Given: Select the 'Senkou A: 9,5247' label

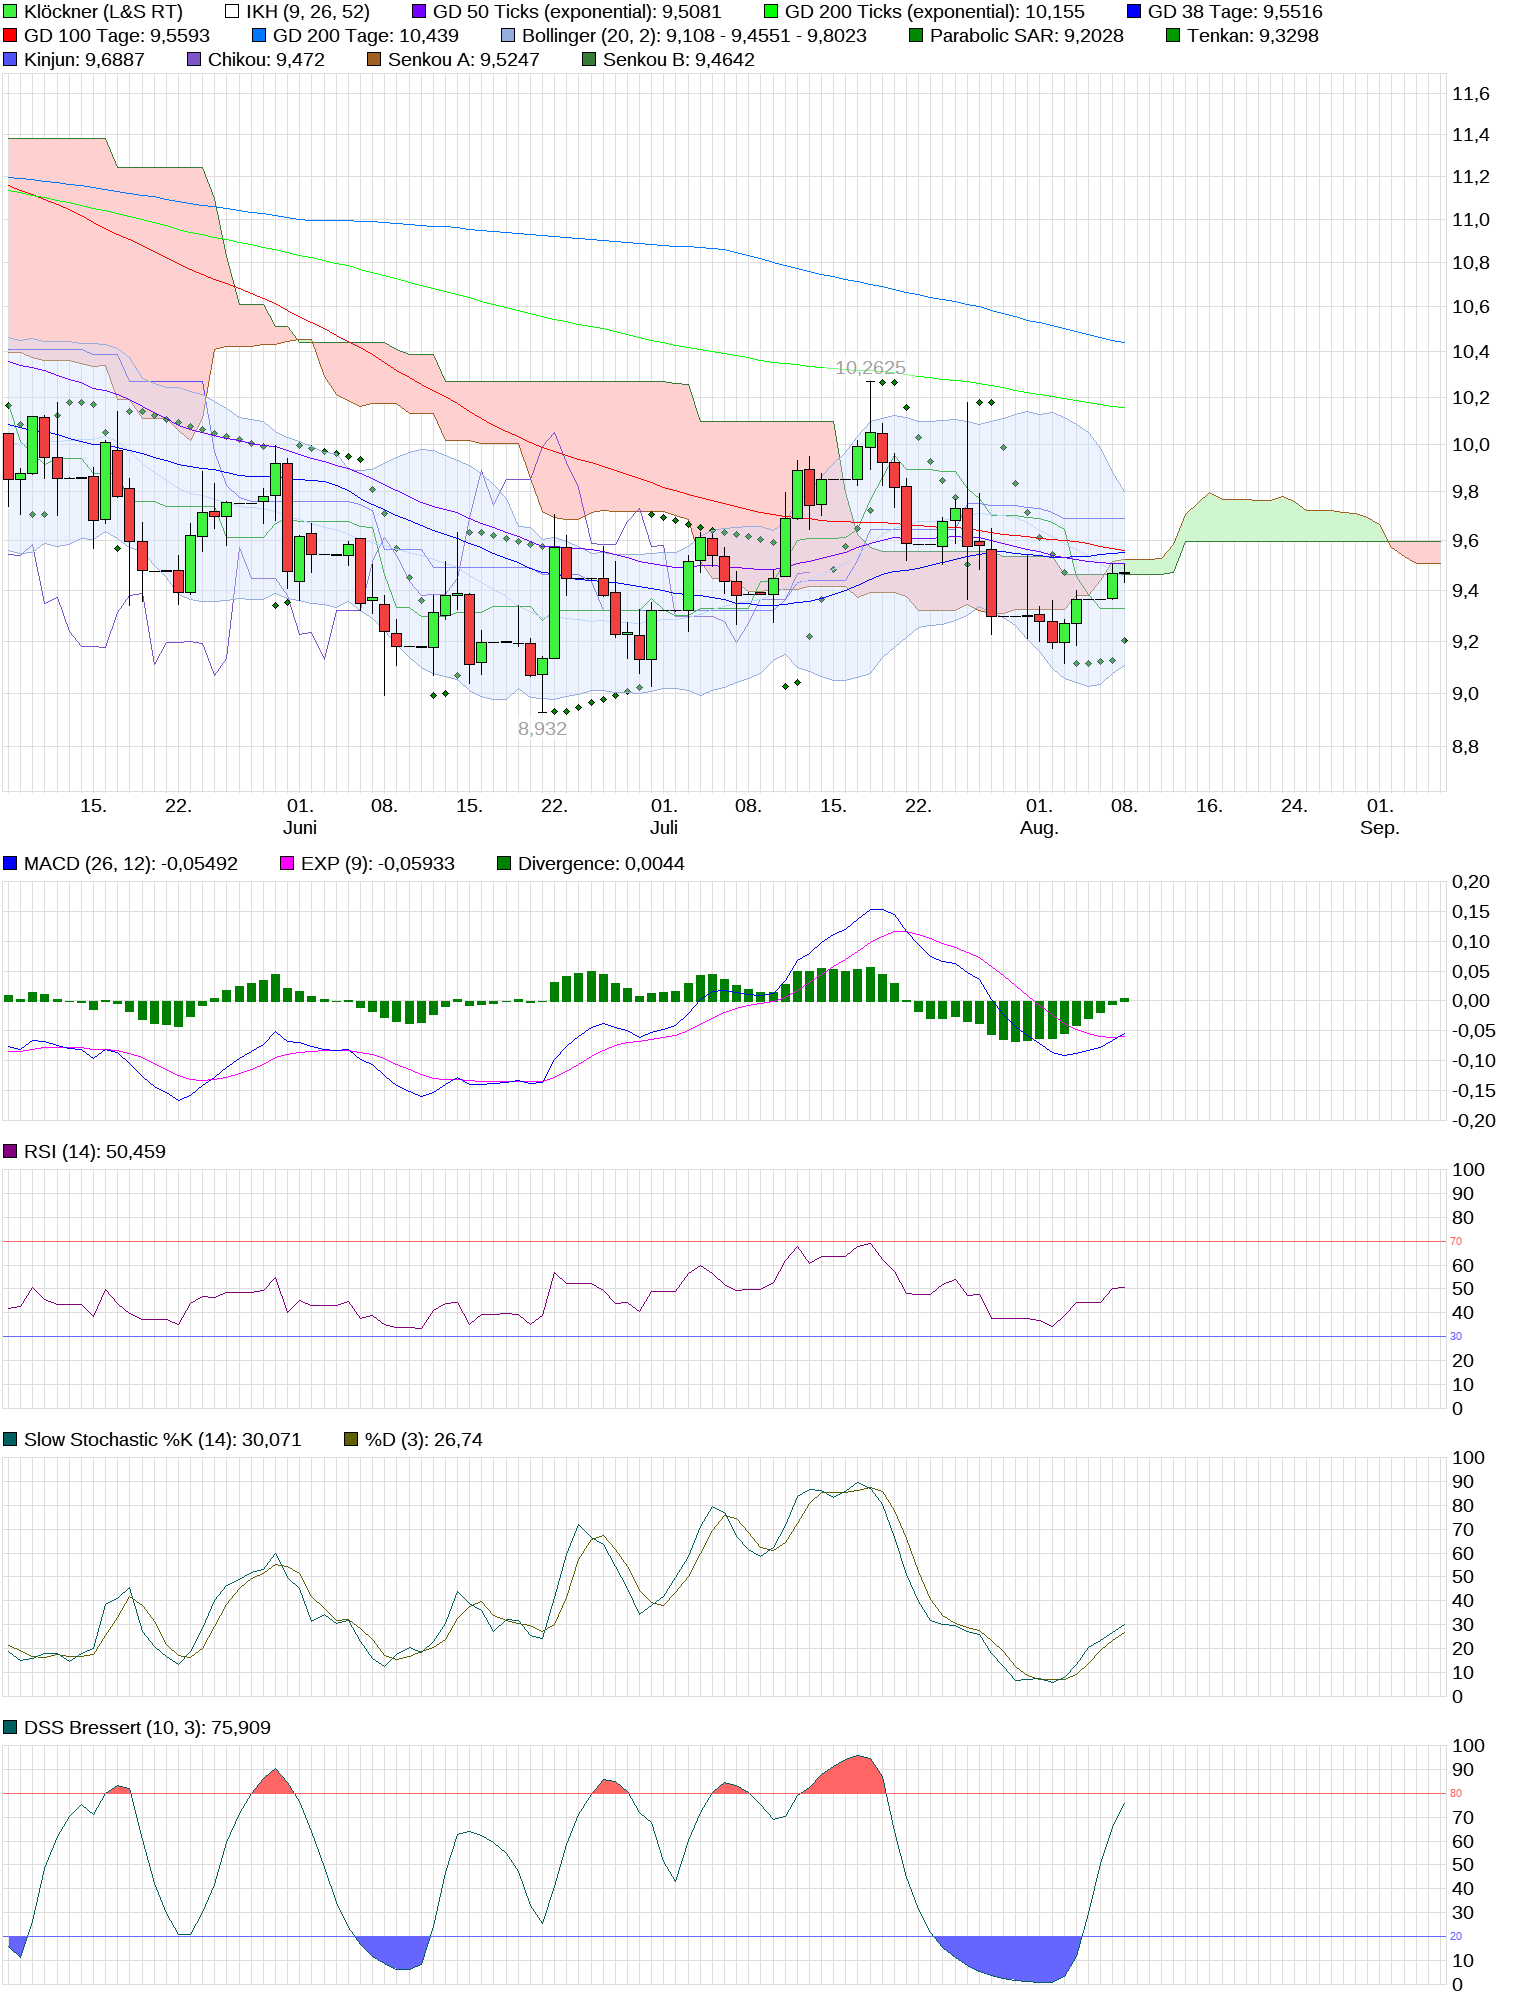Looking at the screenshot, I should click(x=464, y=60).
